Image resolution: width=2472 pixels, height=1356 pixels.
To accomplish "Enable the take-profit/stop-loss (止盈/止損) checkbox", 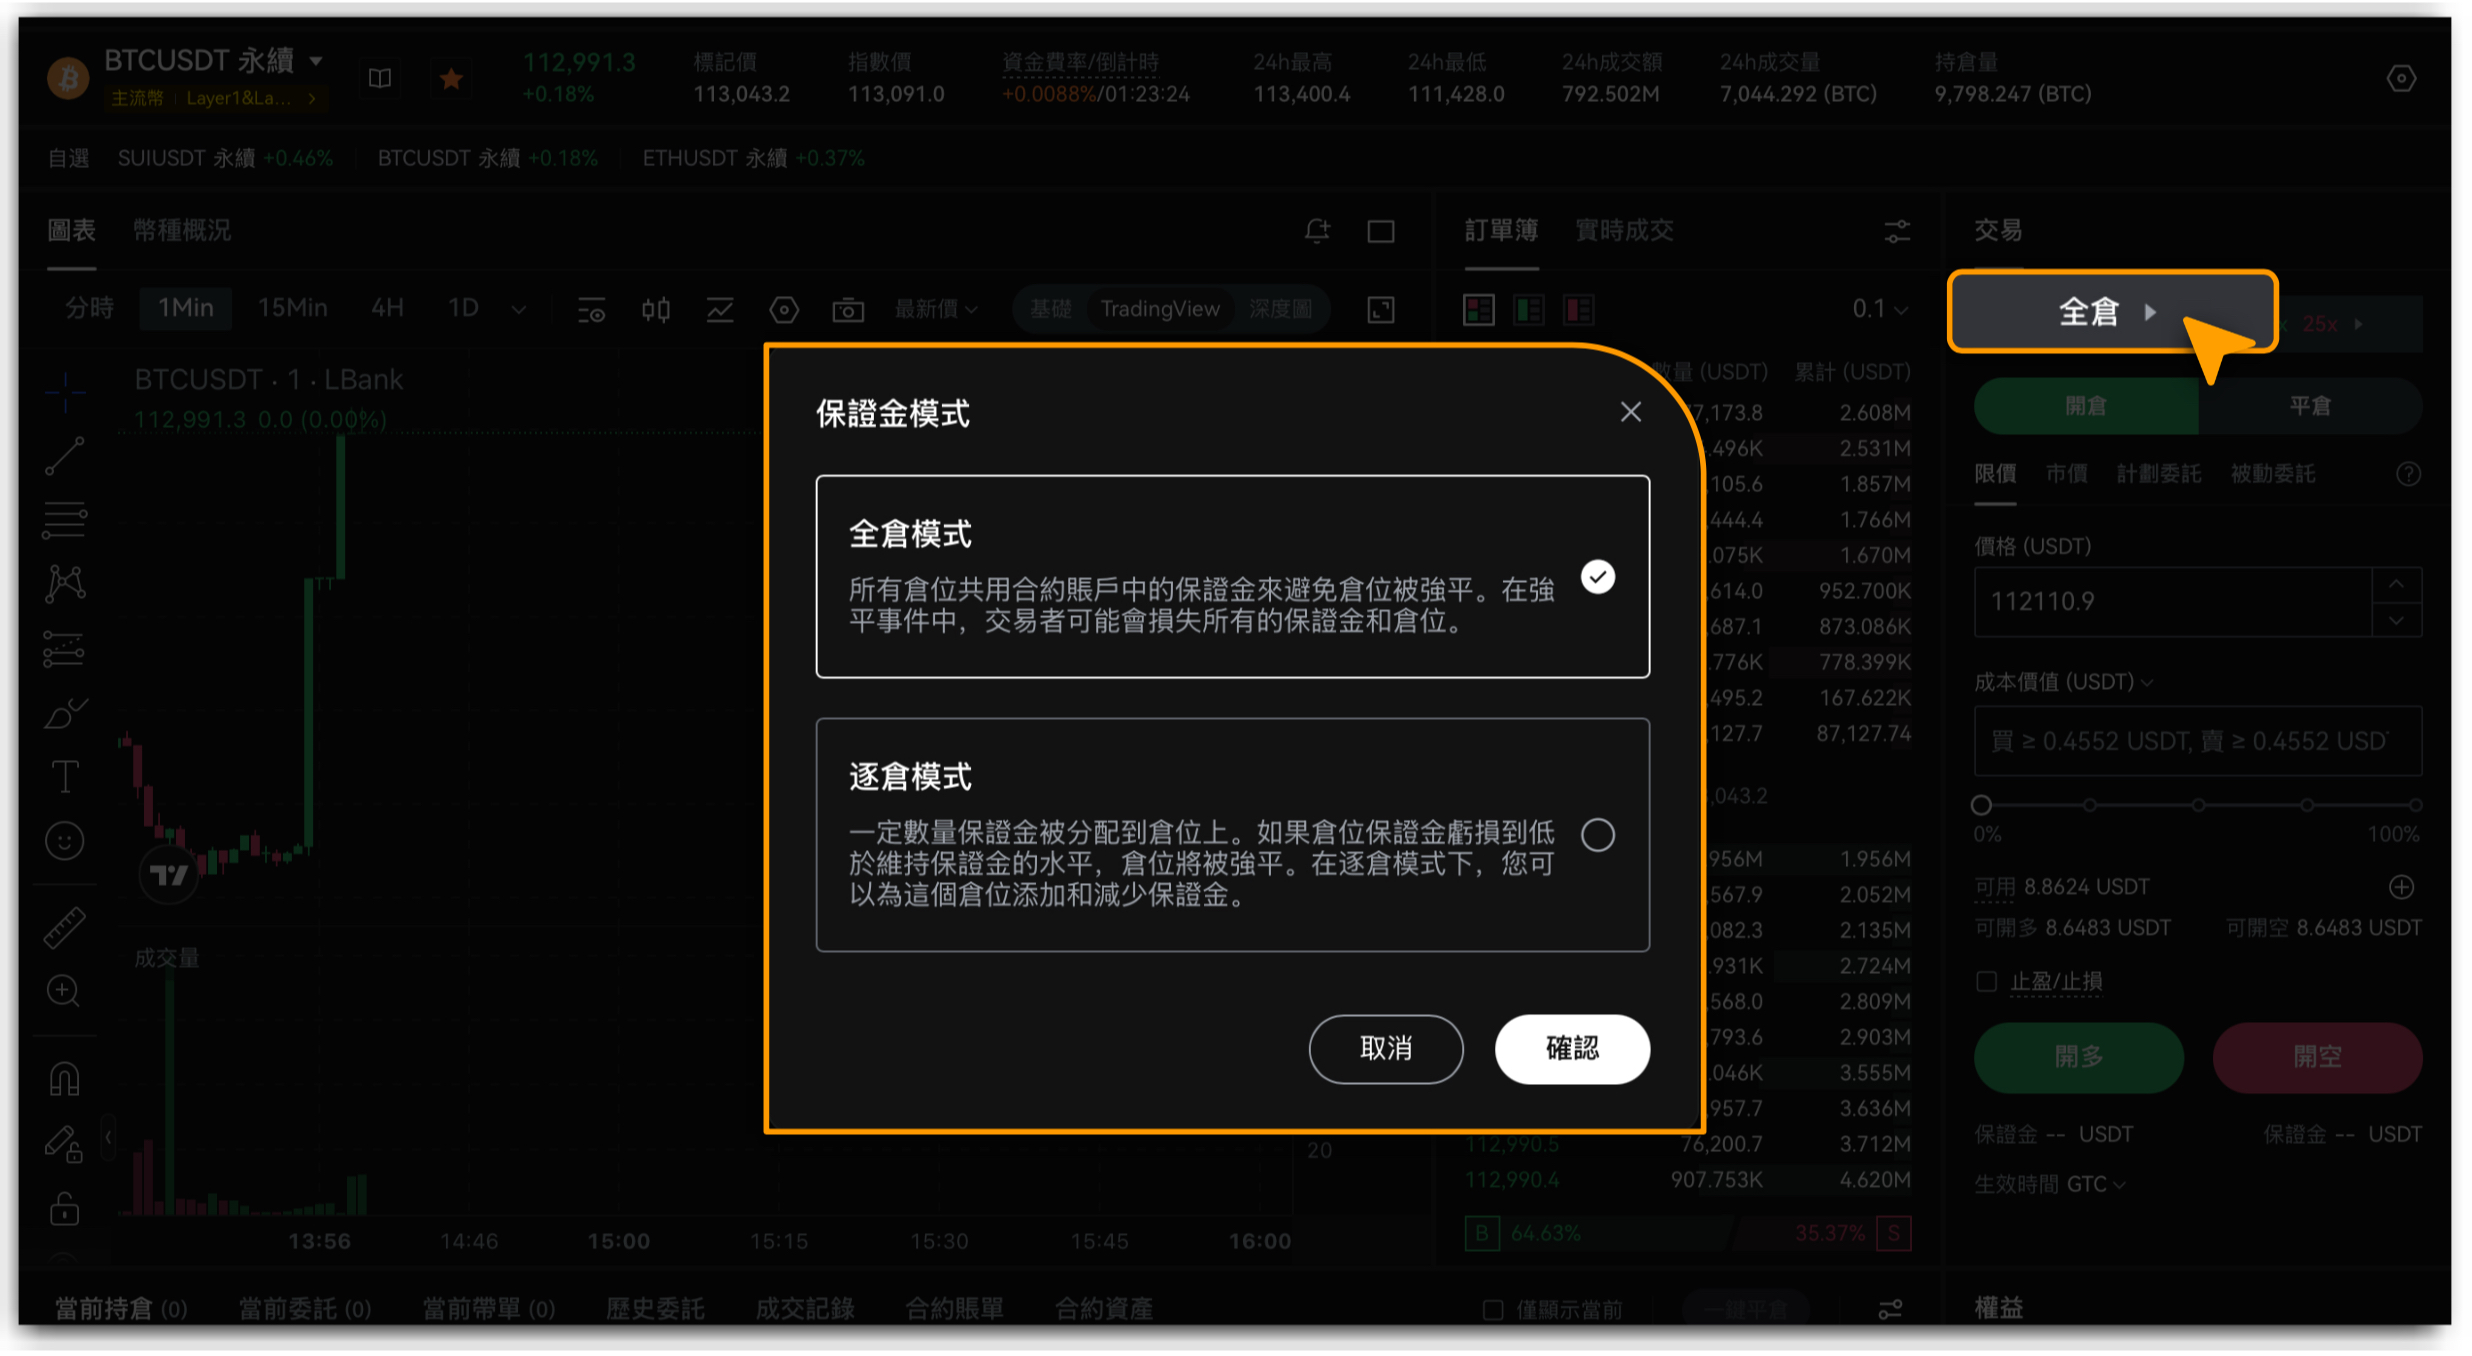I will click(x=1987, y=982).
